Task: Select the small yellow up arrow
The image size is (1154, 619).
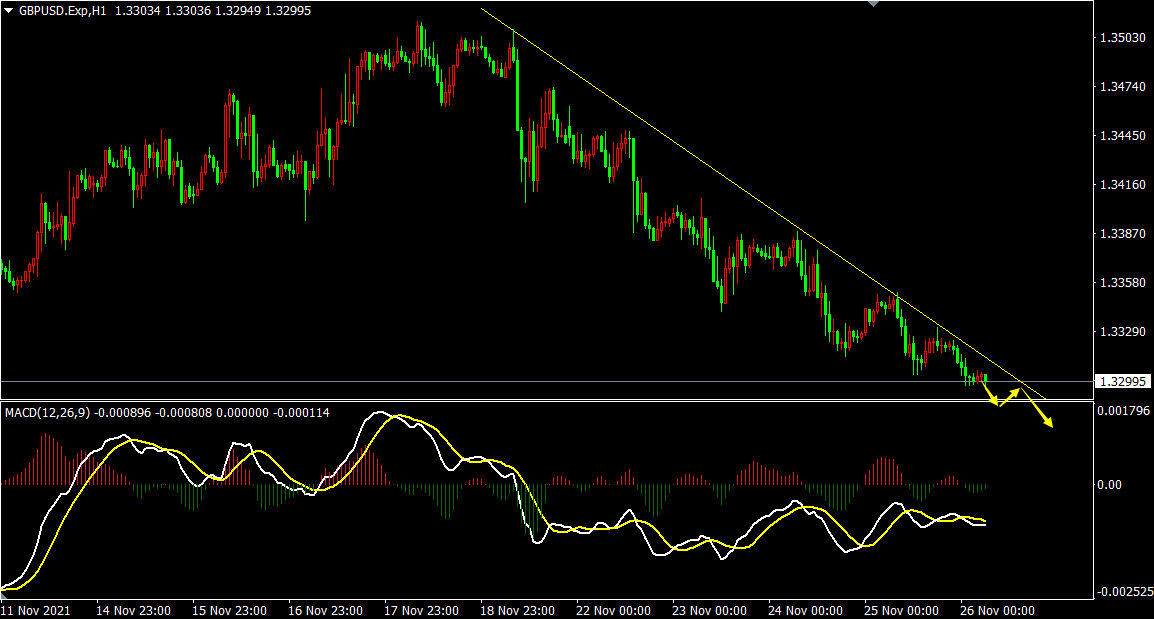Action: pos(1011,395)
